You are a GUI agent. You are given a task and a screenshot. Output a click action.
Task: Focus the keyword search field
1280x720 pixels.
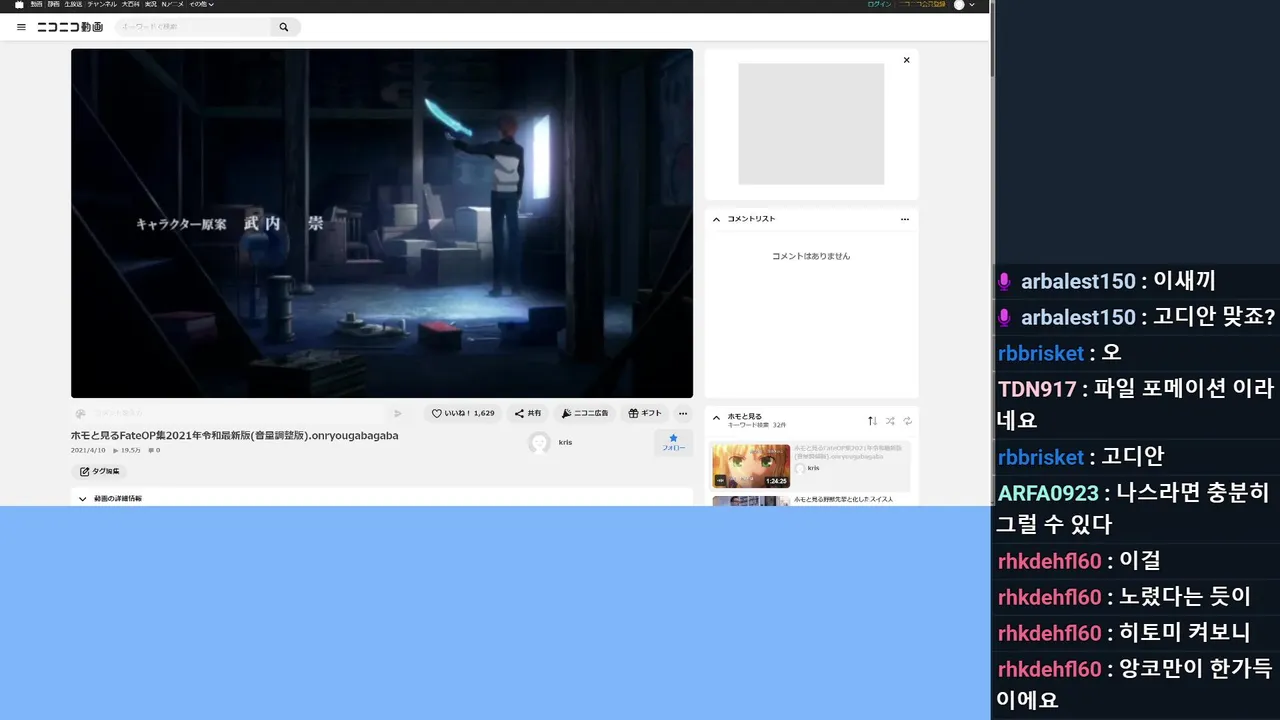click(194, 27)
